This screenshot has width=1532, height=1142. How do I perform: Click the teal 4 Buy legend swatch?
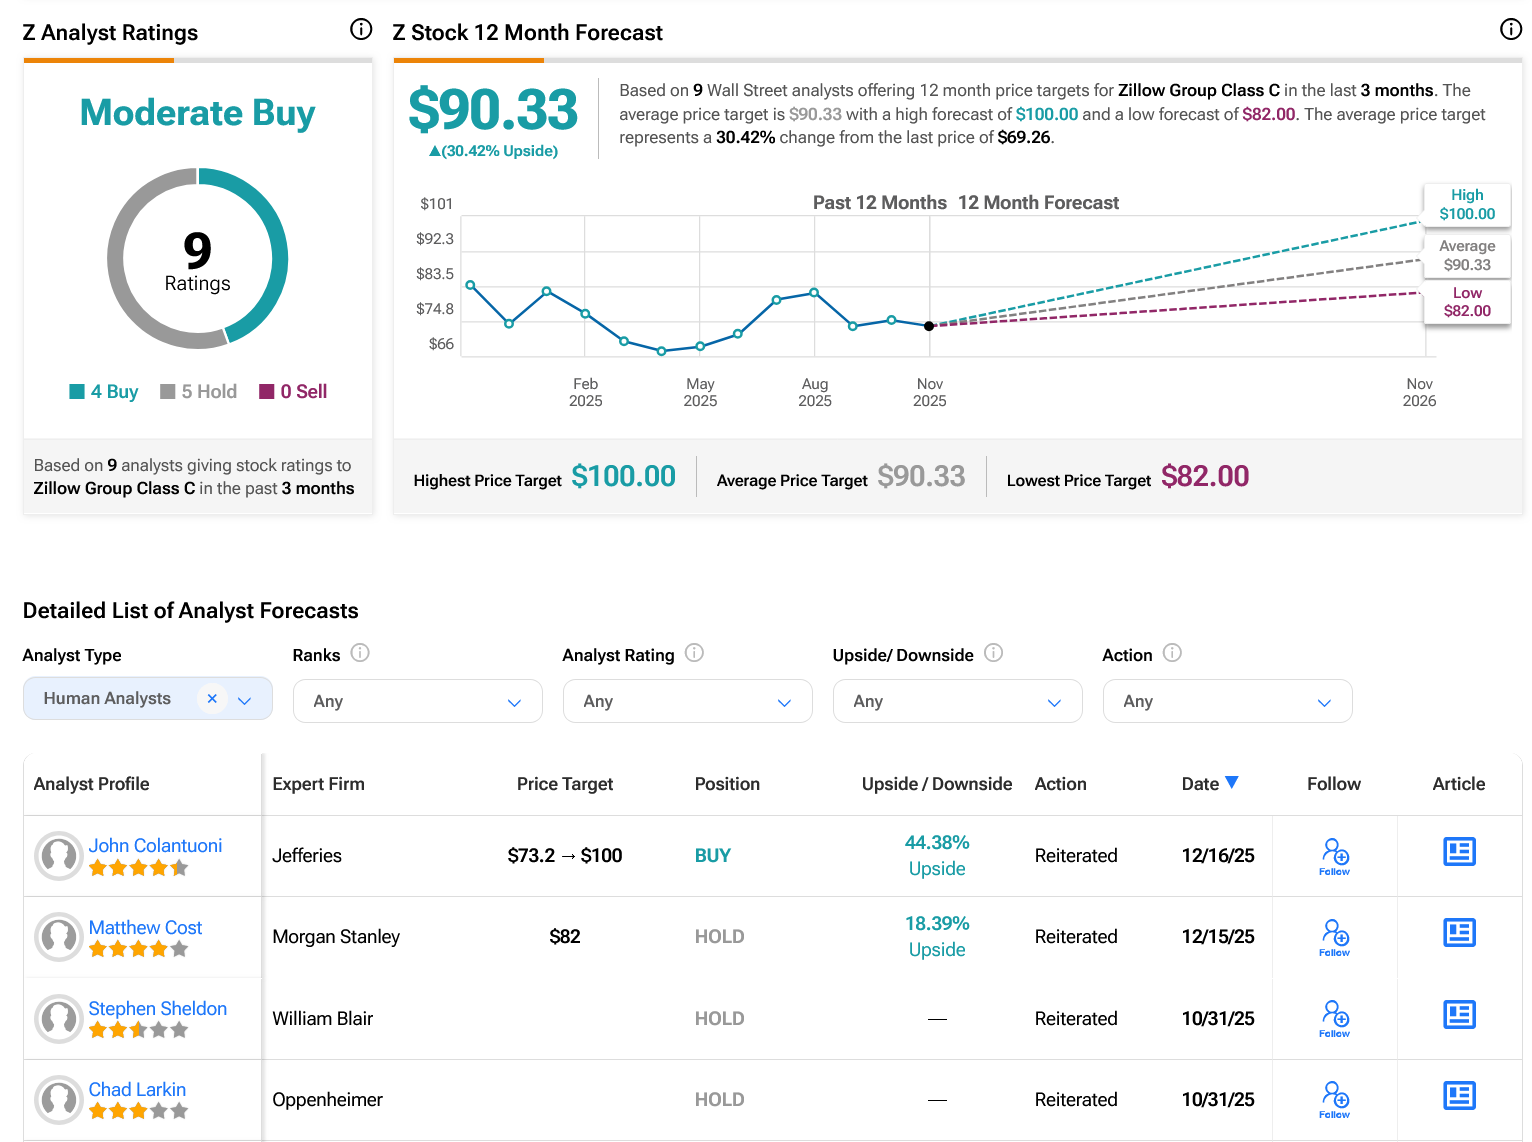tap(77, 392)
